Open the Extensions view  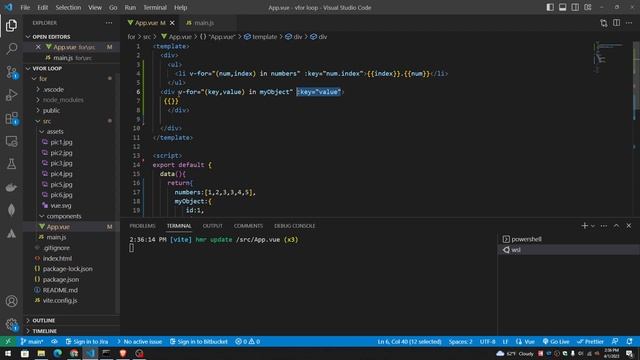coord(11,118)
